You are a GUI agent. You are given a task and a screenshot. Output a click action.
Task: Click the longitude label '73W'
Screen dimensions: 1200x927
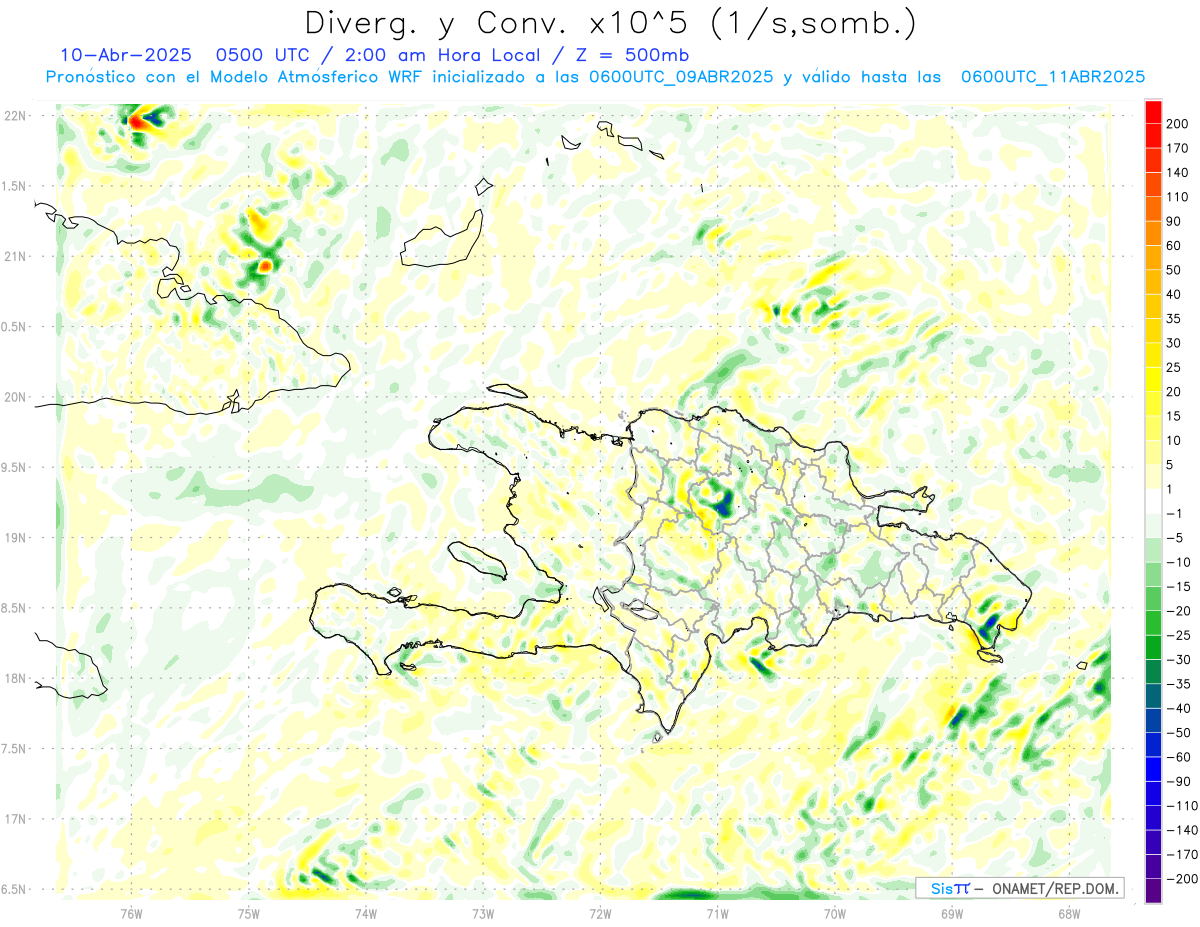482,914
